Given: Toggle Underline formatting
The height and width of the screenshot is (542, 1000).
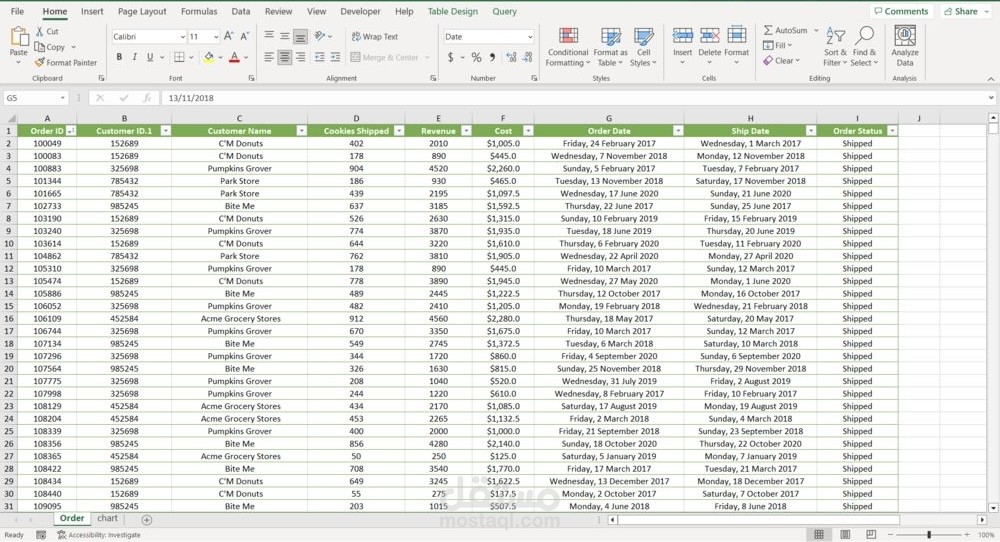Looking at the screenshot, I should click(150, 57).
